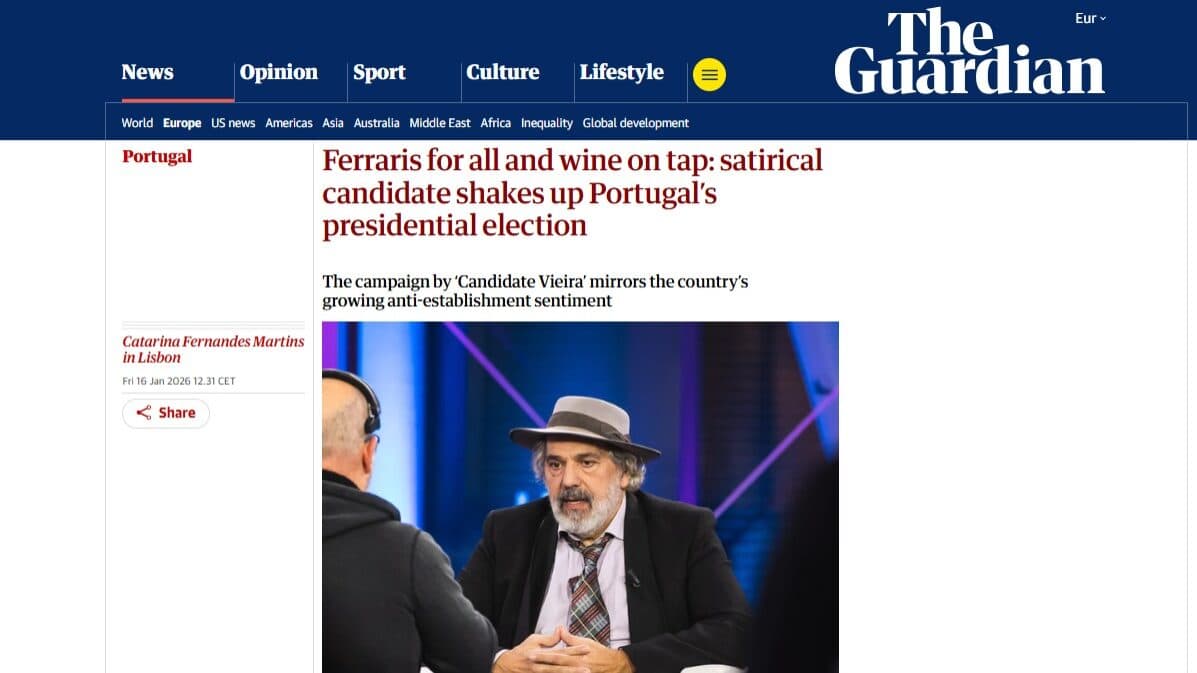The image size is (1197, 673).
Task: Open the chevron next to Eur
Action: (1103, 17)
